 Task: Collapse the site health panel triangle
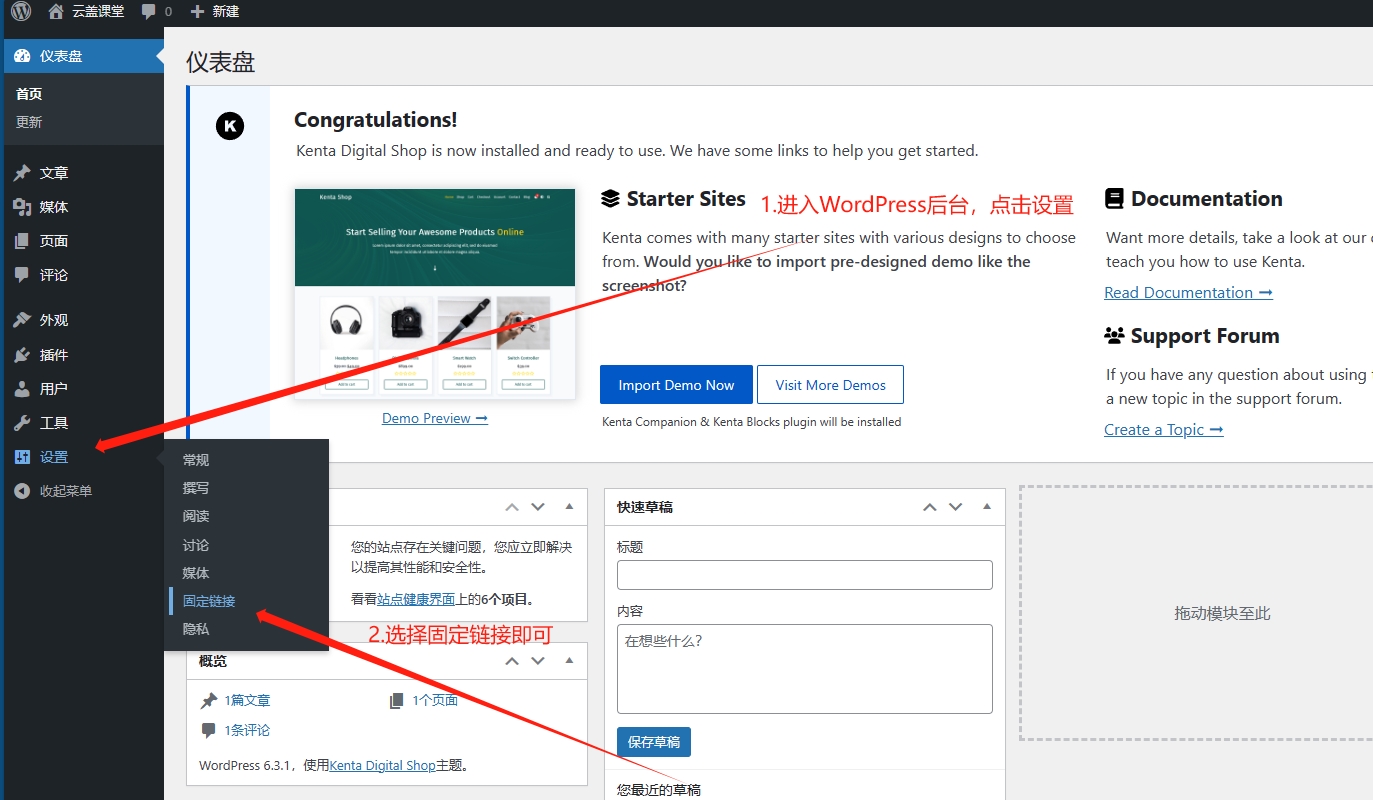(569, 506)
